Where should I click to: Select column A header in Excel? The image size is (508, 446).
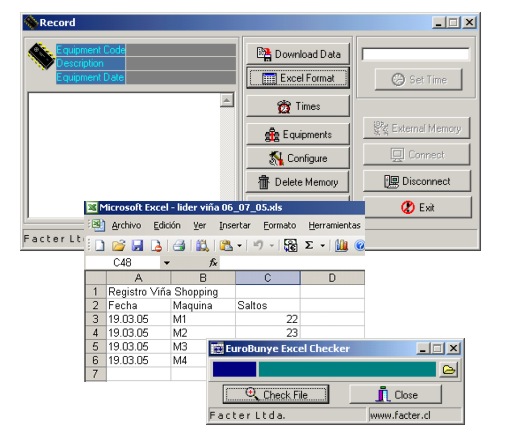(x=138, y=278)
